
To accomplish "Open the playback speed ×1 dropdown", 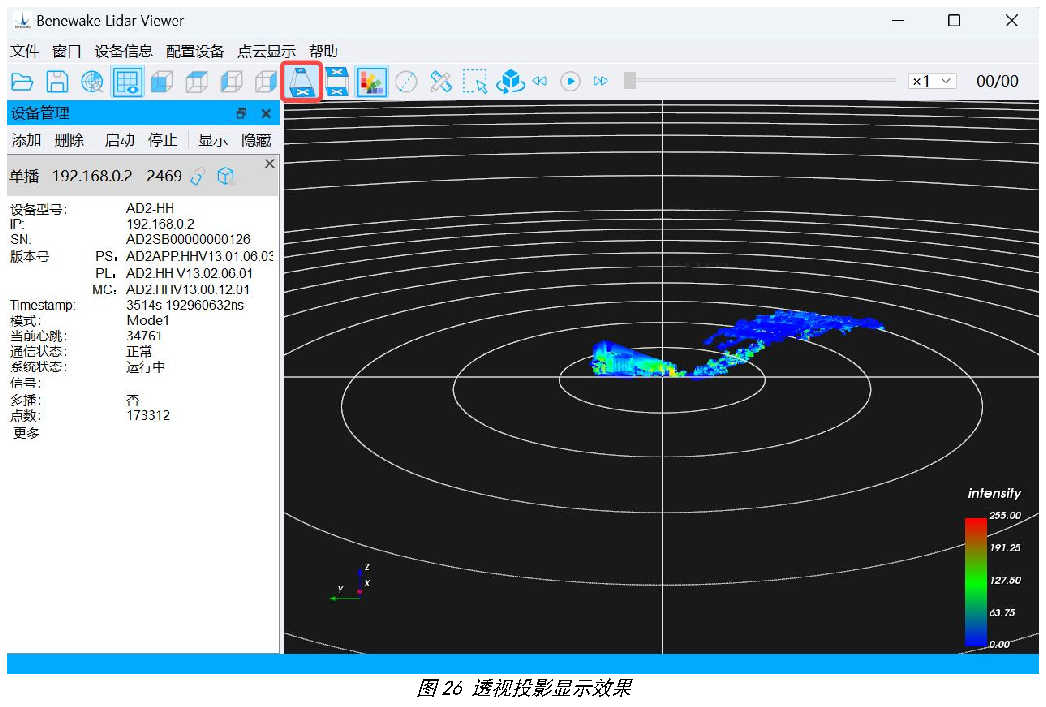I will 932,81.
